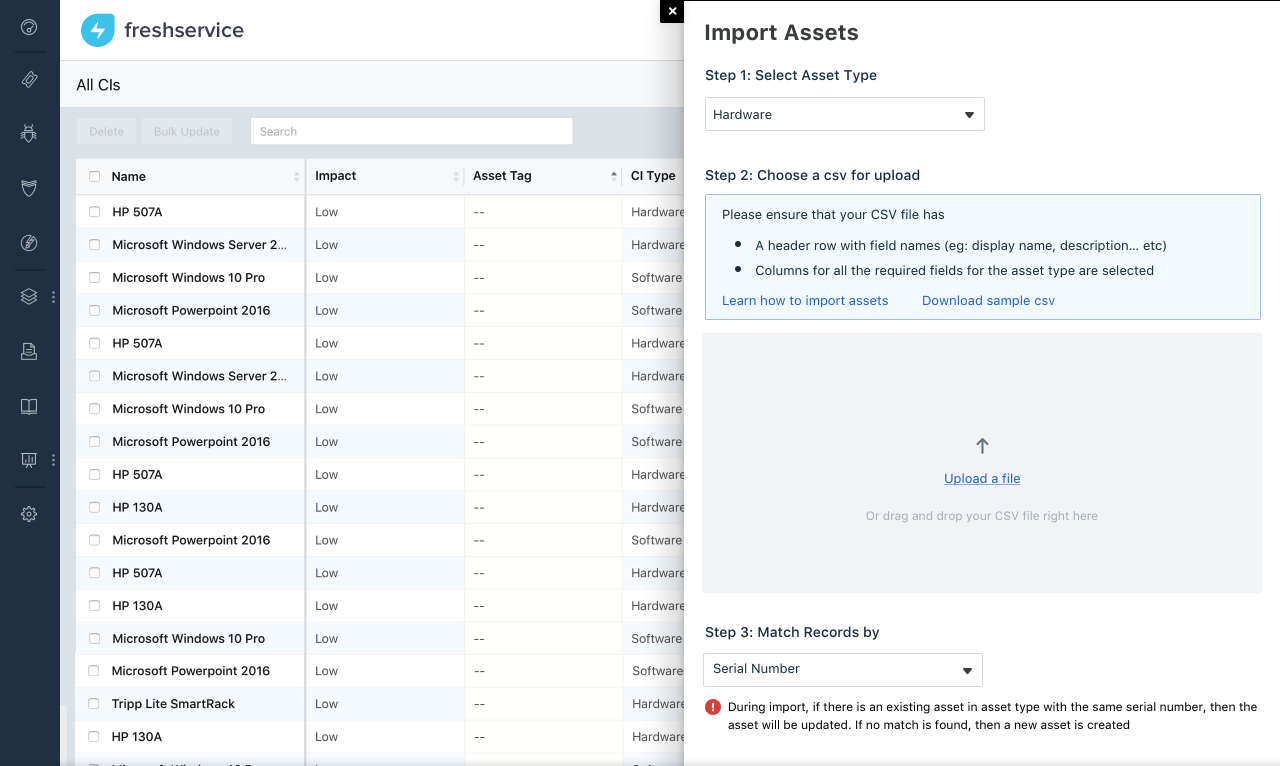This screenshot has width=1280, height=766.
Task: Open the Tickets icon in the sidebar
Action: 29,80
